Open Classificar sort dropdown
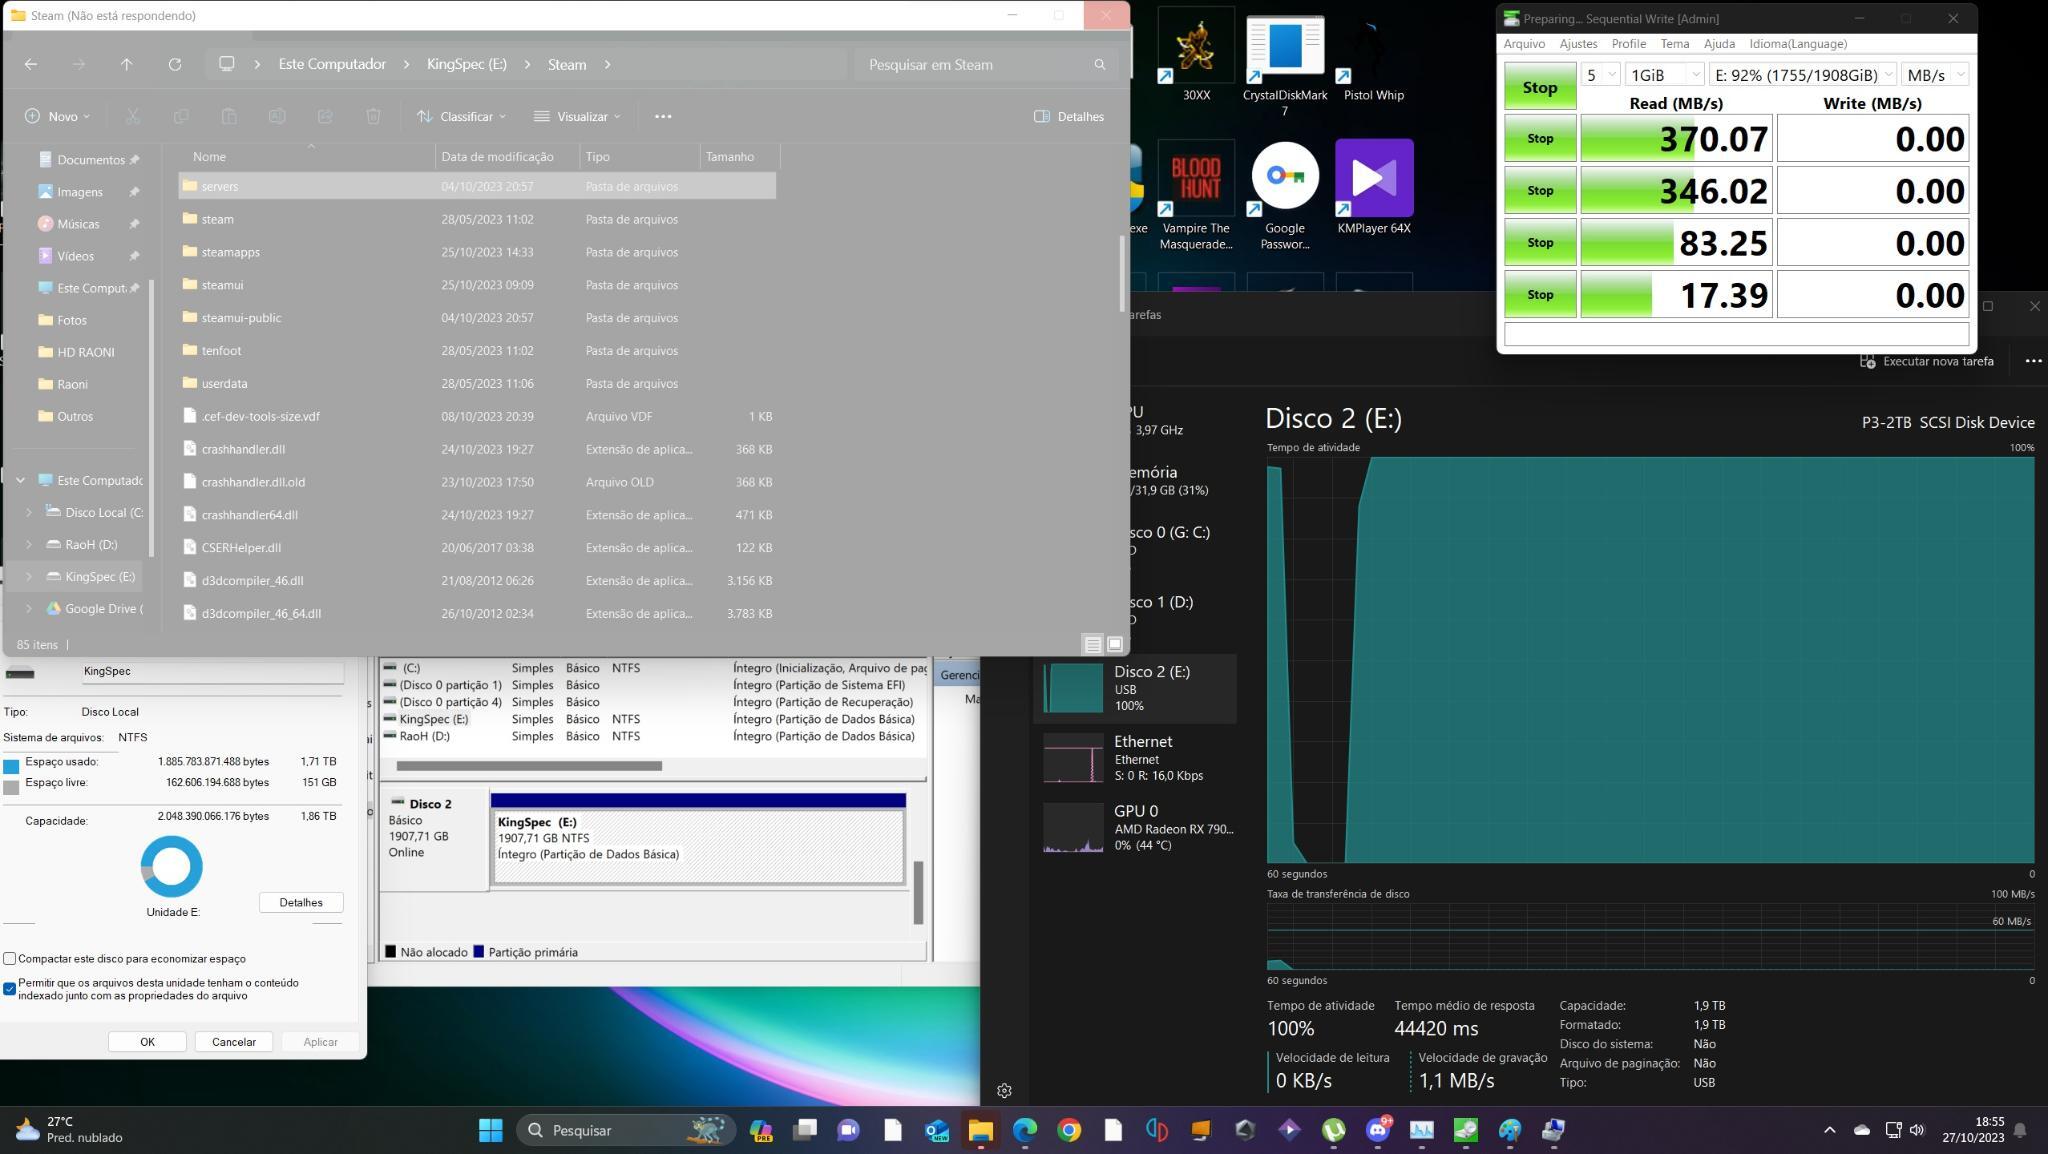The image size is (2048, 1154). click(x=462, y=116)
